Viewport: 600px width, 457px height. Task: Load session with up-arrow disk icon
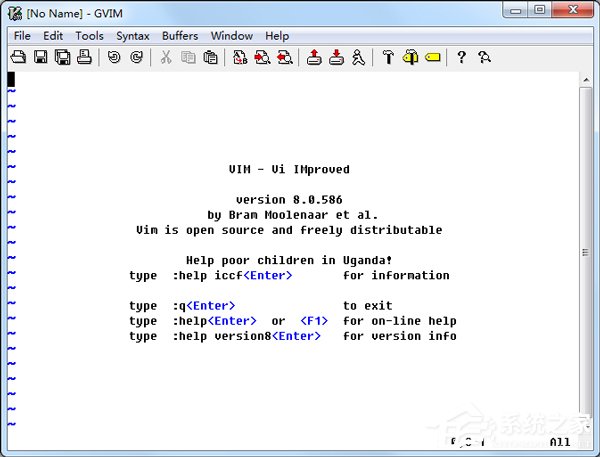pyautogui.click(x=314, y=57)
